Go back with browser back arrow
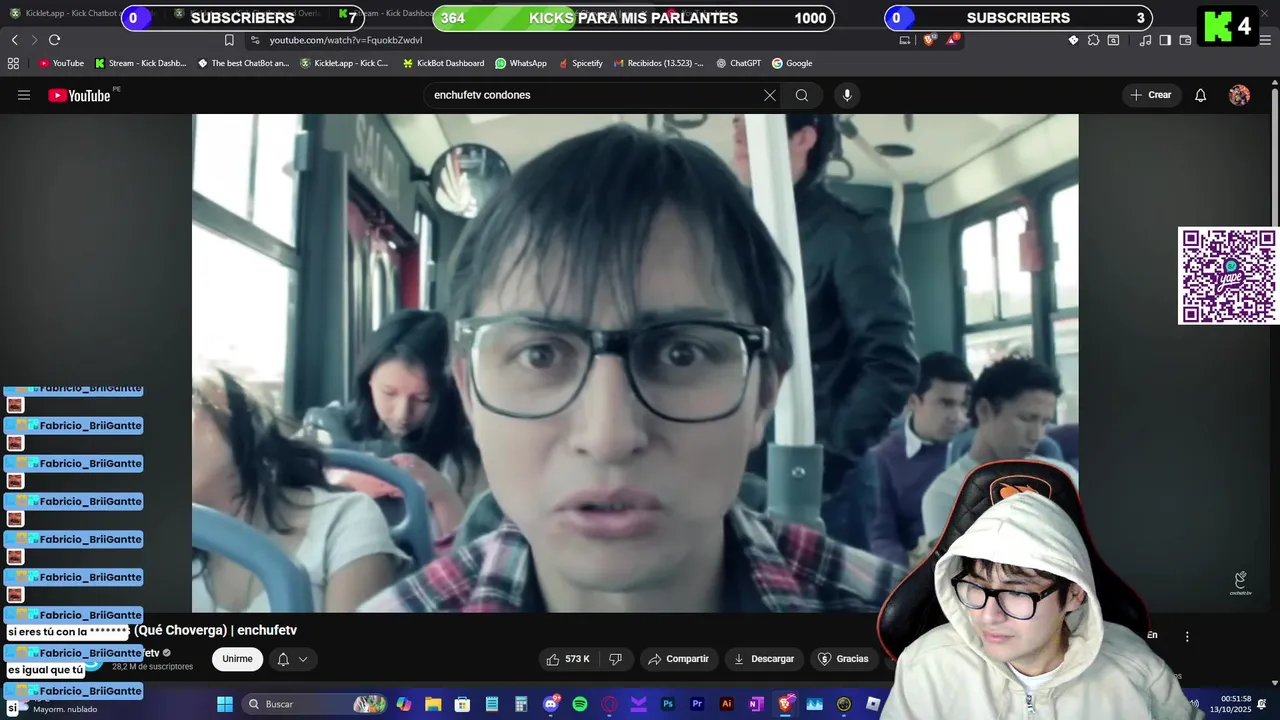The width and height of the screenshot is (1280, 720). coord(15,40)
